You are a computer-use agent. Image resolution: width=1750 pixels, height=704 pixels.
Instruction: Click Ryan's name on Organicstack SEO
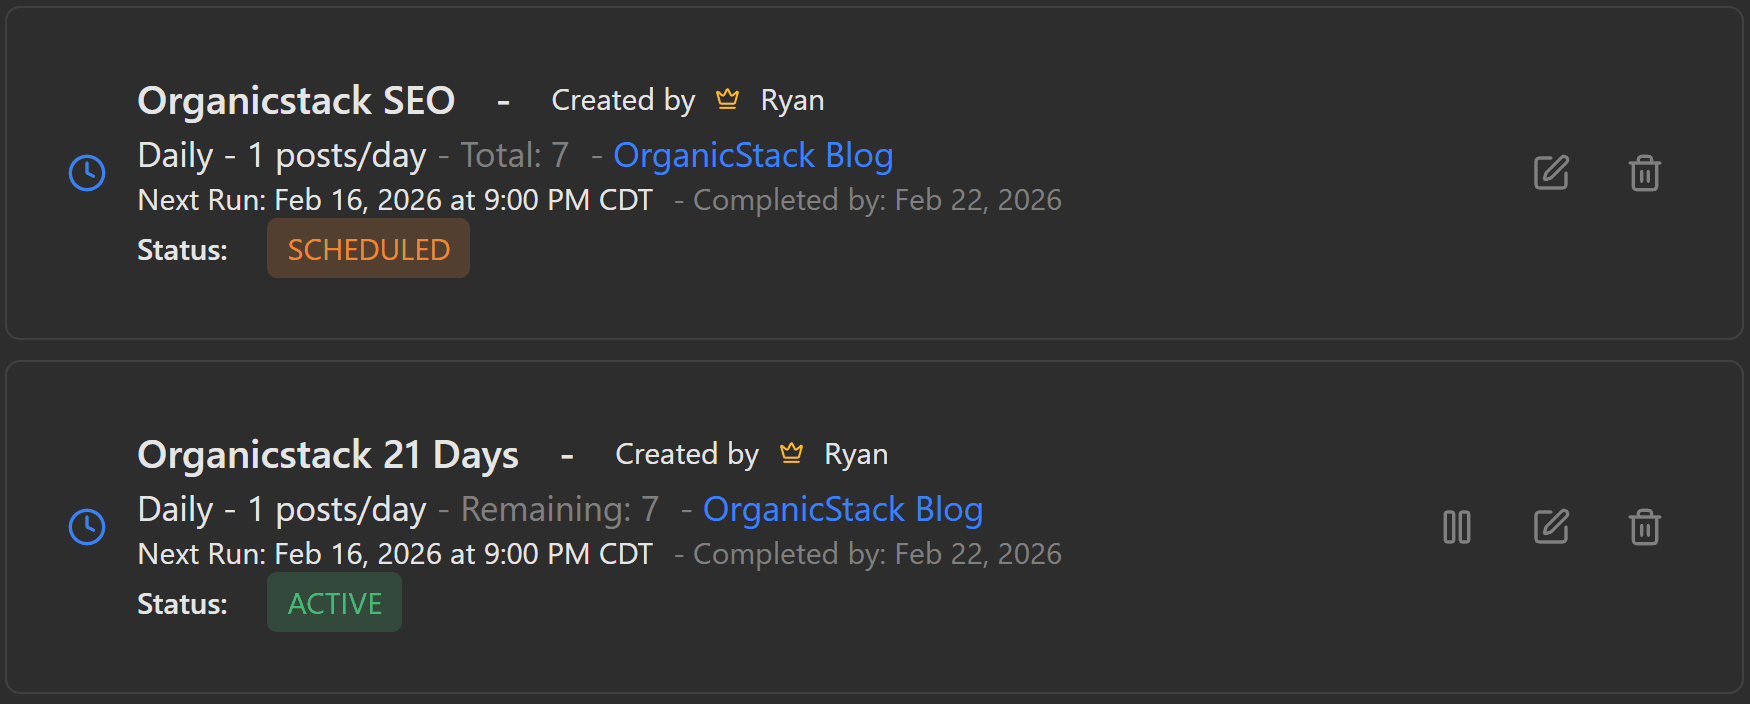click(792, 99)
